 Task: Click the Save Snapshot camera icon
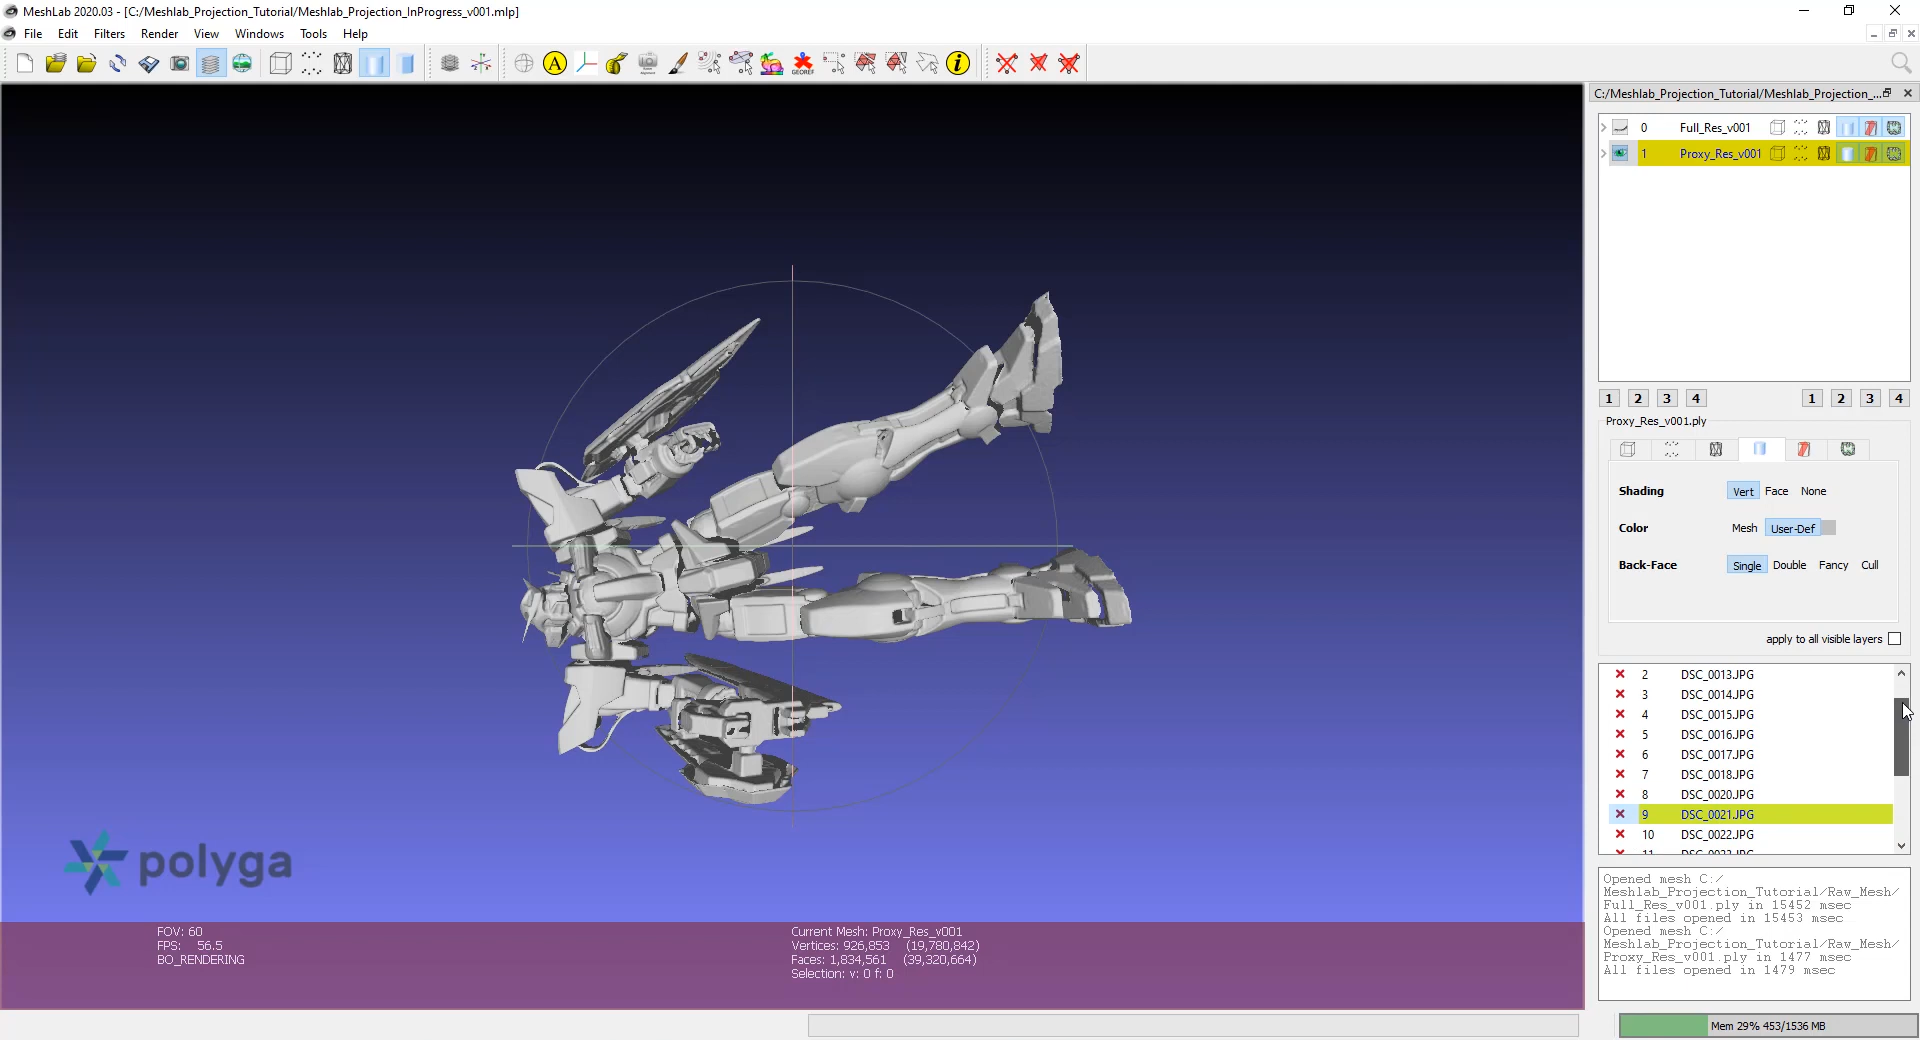180,64
